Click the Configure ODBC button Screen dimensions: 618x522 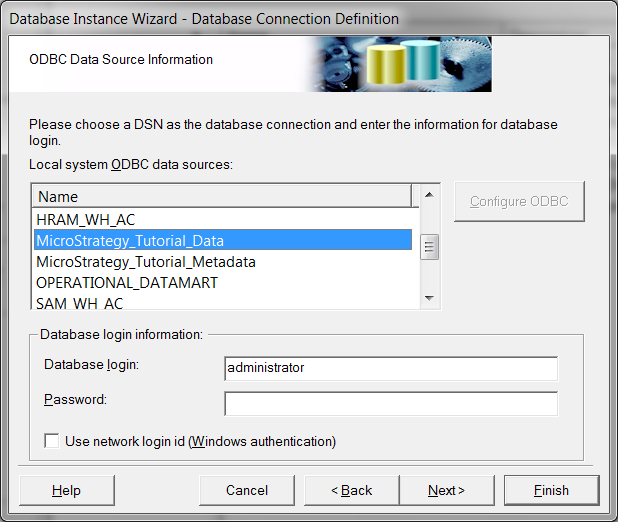(519, 201)
